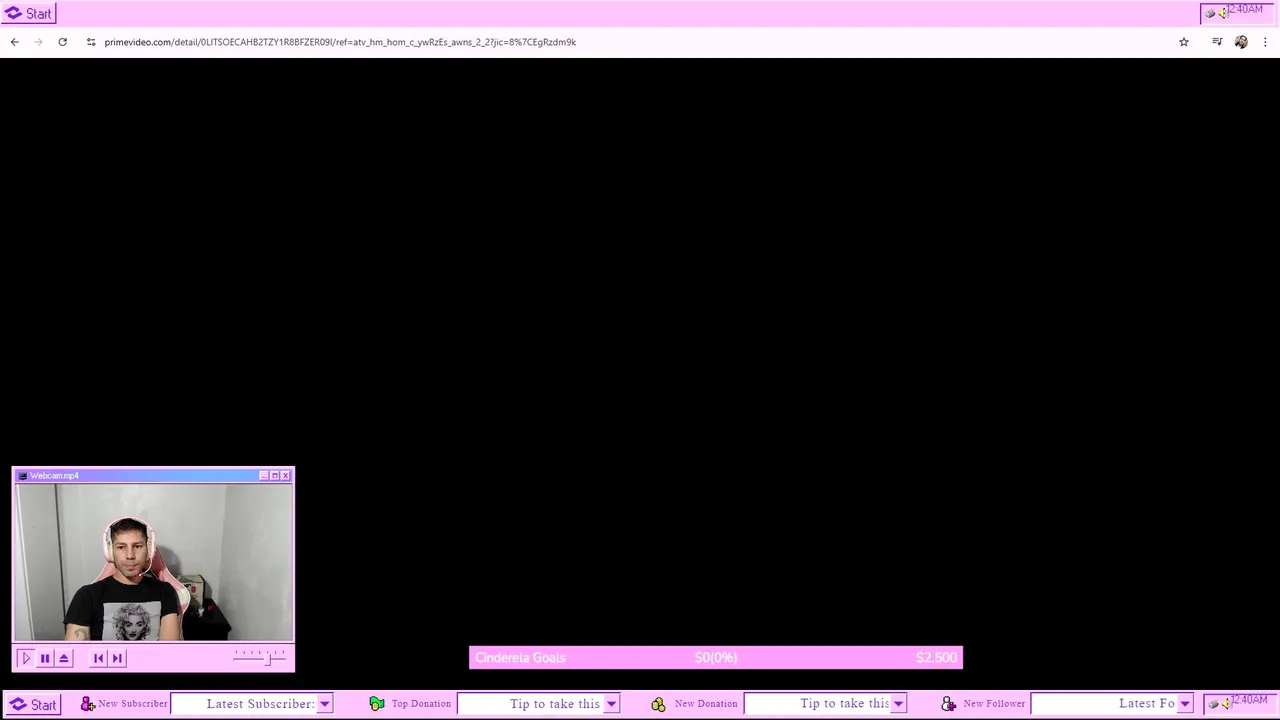Bookmark this page with the star icon

(1184, 42)
